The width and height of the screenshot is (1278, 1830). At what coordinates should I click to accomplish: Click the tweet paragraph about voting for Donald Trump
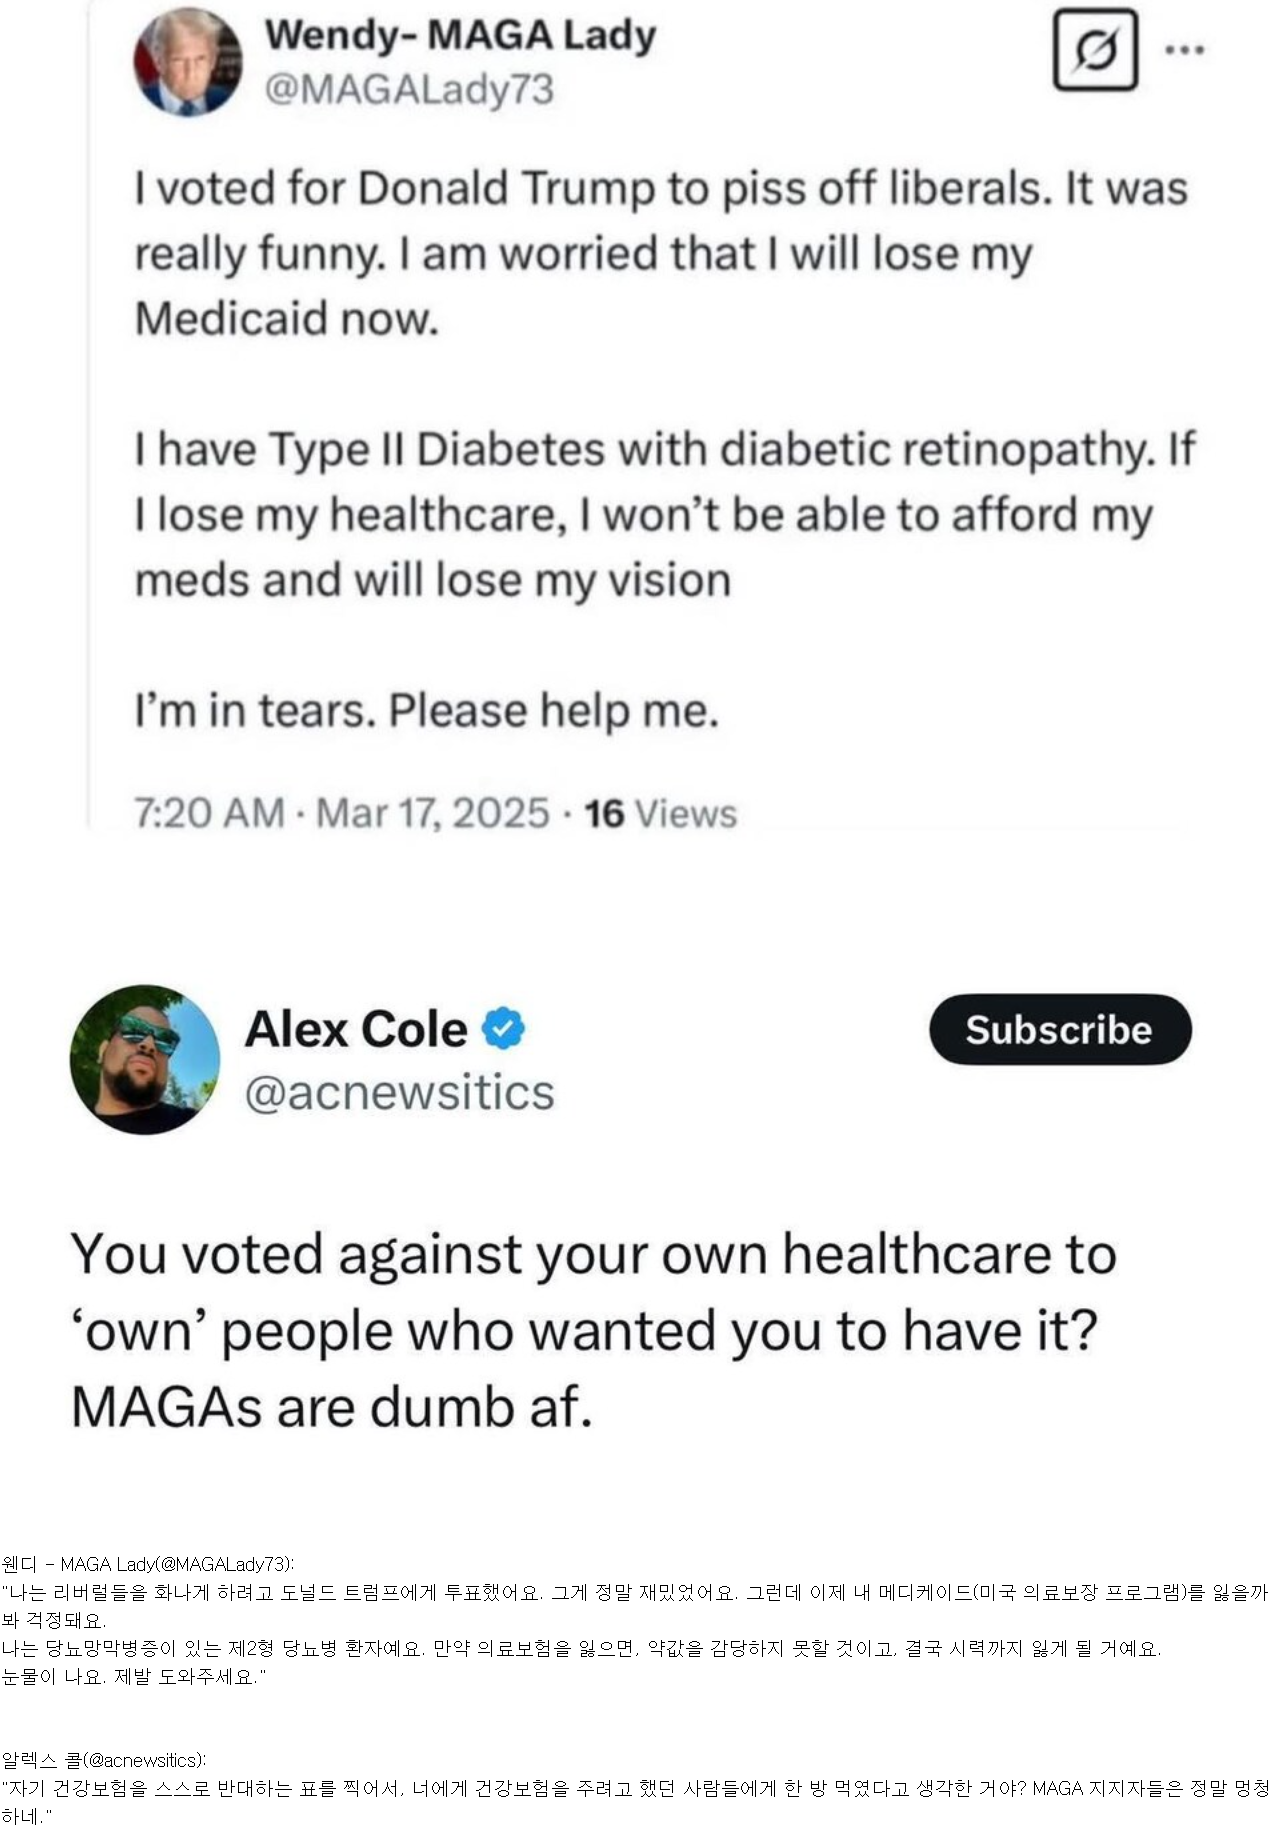coord(660,253)
